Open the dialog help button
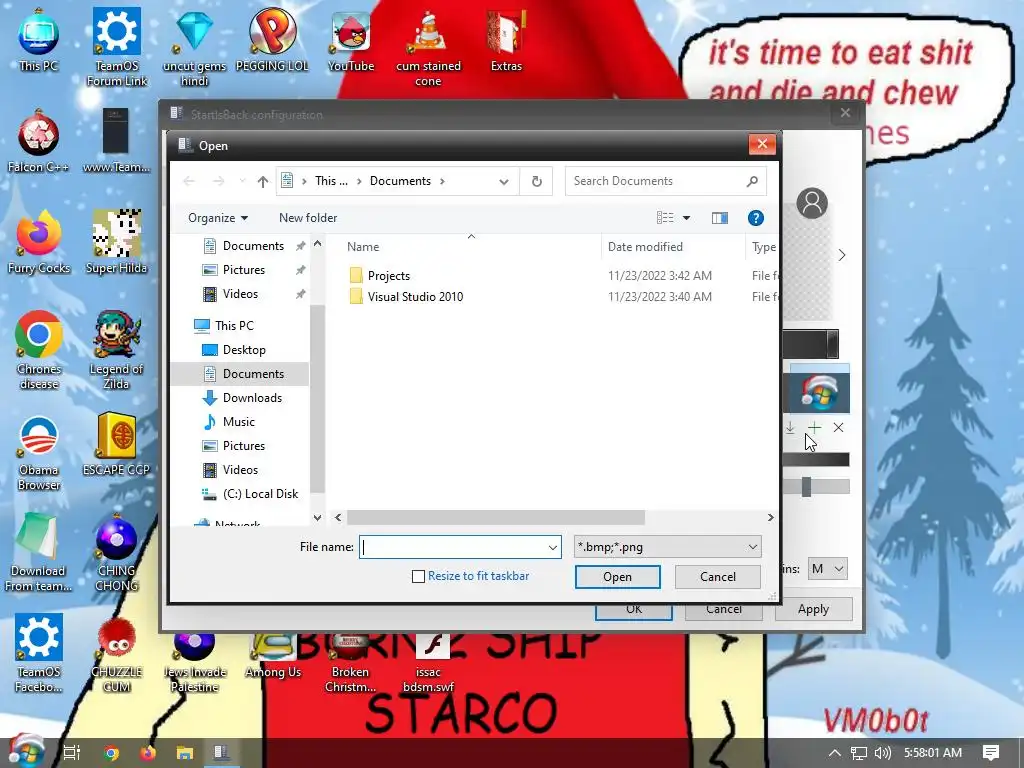Screen dimensions: 1024x768 [x=756, y=218]
